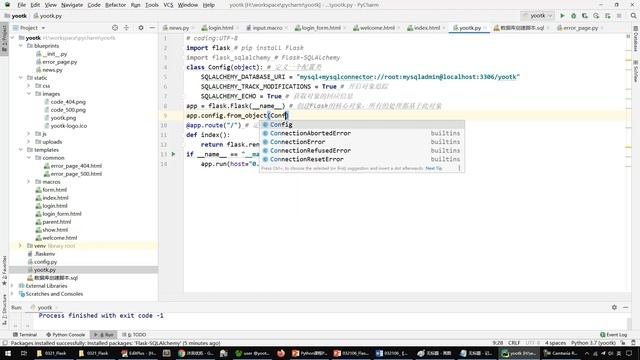
Task: Click the 4 spaces indent setting
Action: pos(555,343)
